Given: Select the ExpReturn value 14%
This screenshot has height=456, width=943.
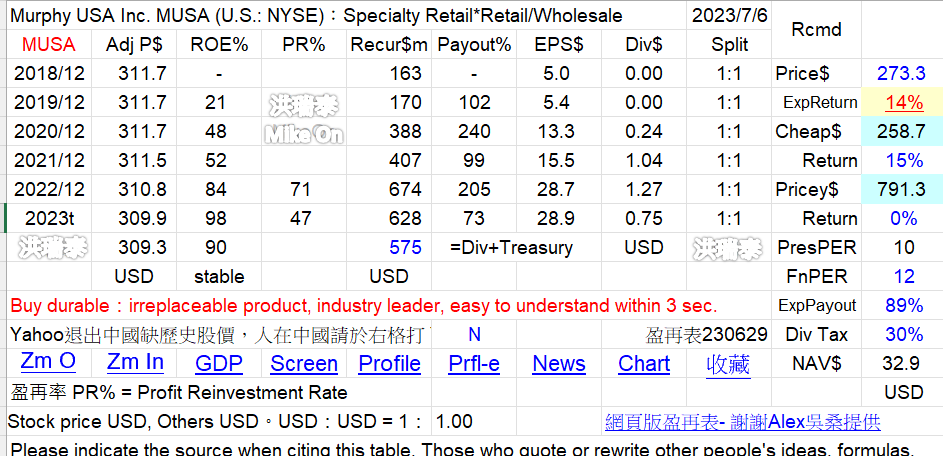Looking at the screenshot, I should (x=901, y=102).
